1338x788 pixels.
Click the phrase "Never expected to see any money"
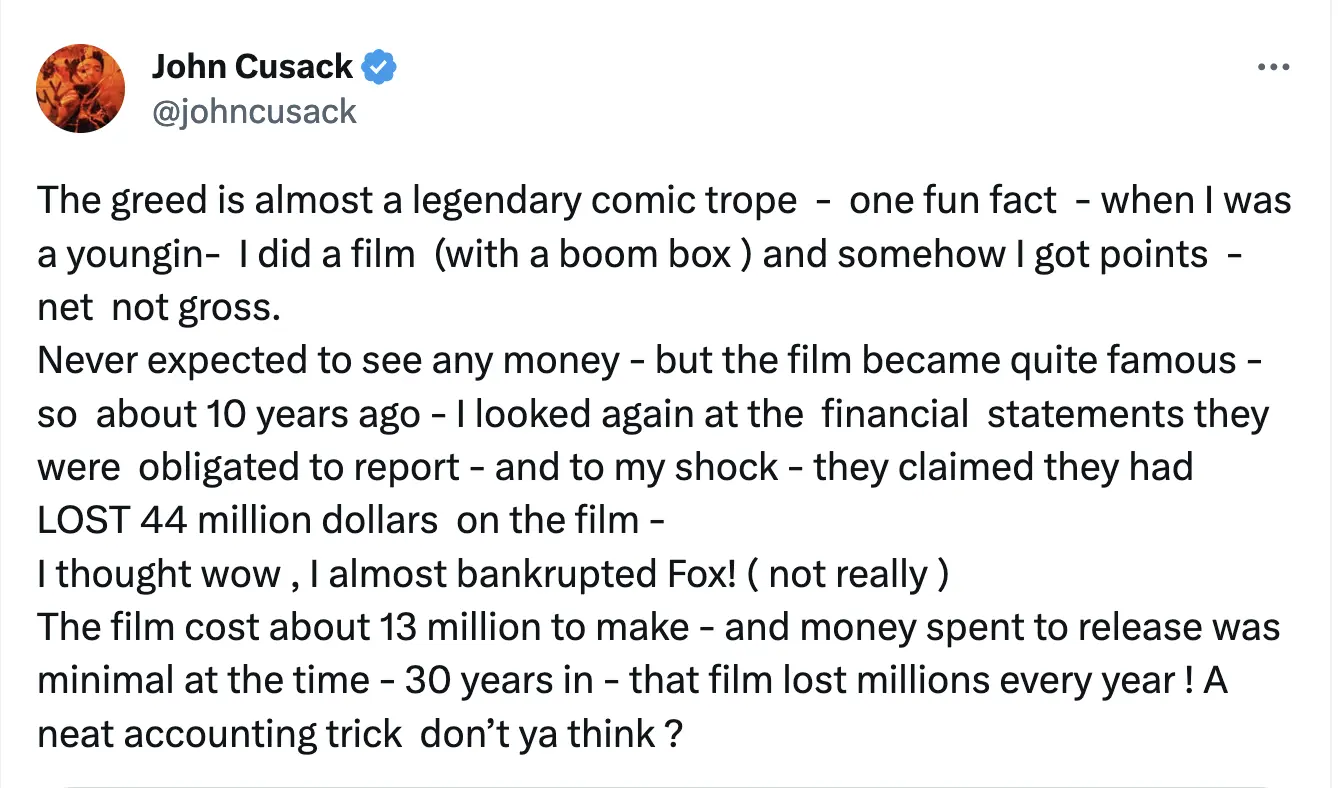pyautogui.click(x=329, y=361)
